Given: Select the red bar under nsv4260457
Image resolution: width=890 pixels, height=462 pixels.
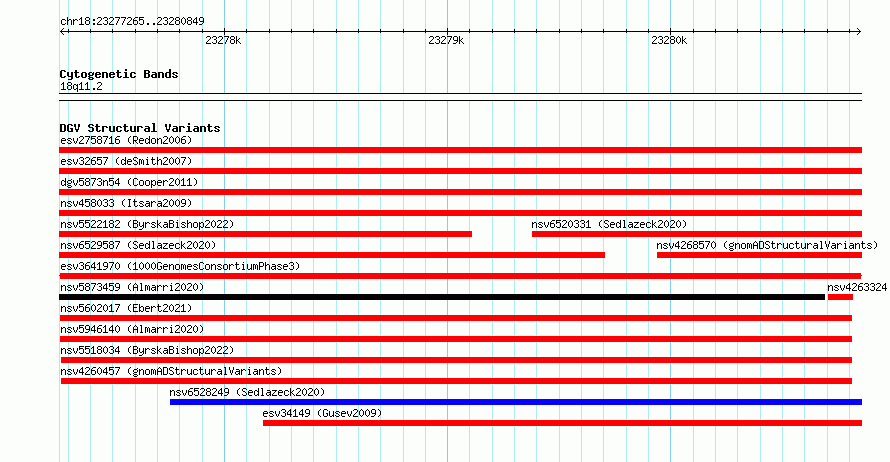Looking at the screenshot, I should [x=456, y=381].
